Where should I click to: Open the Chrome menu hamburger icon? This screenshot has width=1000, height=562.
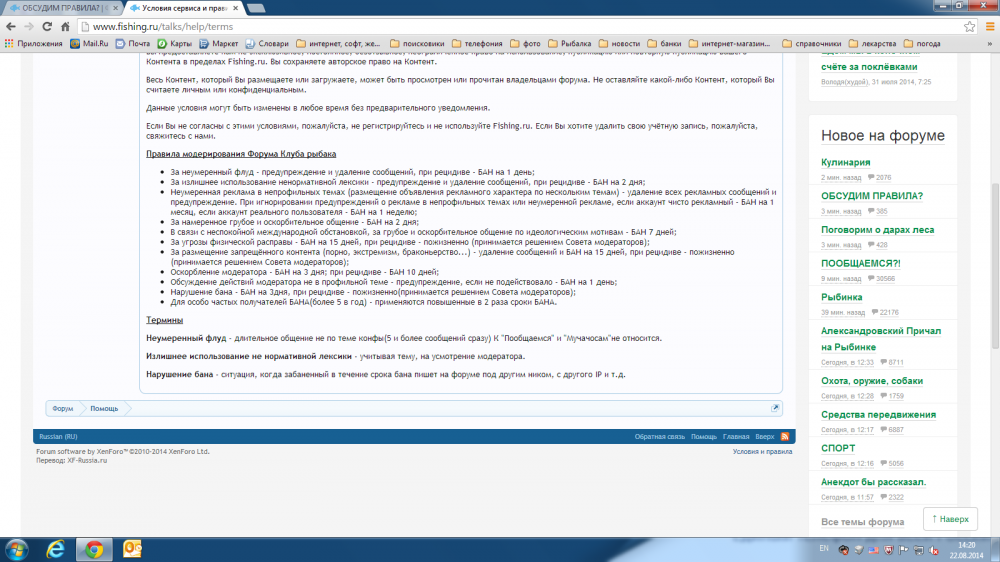pos(987,27)
